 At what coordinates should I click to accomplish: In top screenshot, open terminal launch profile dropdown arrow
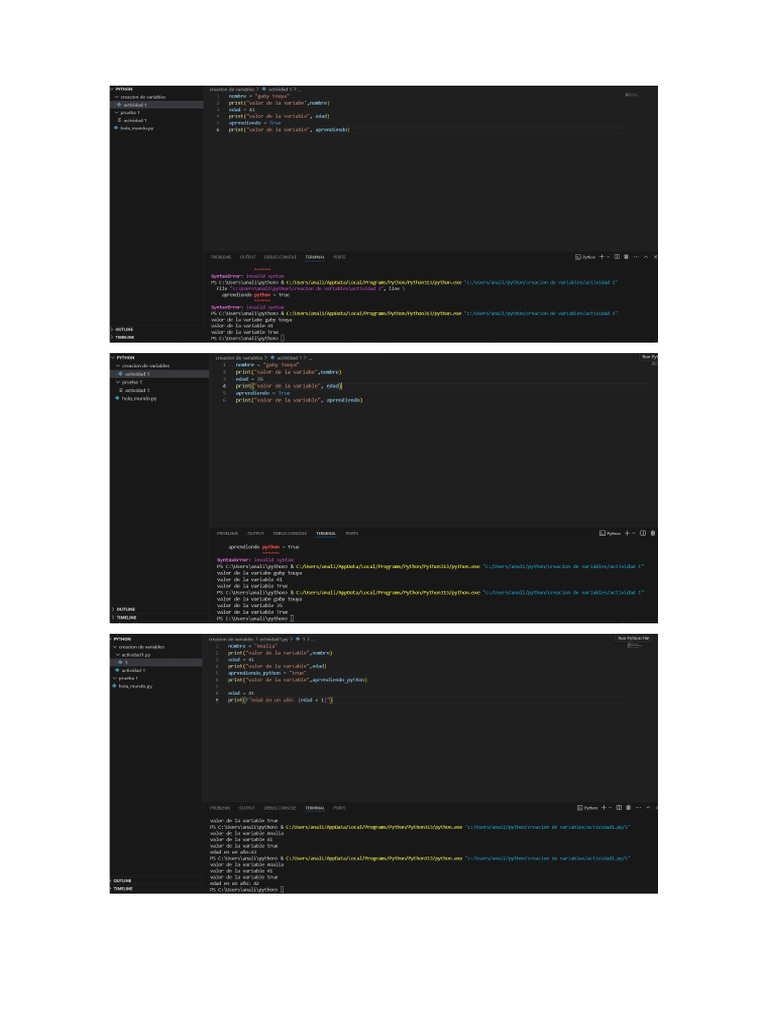click(608, 257)
